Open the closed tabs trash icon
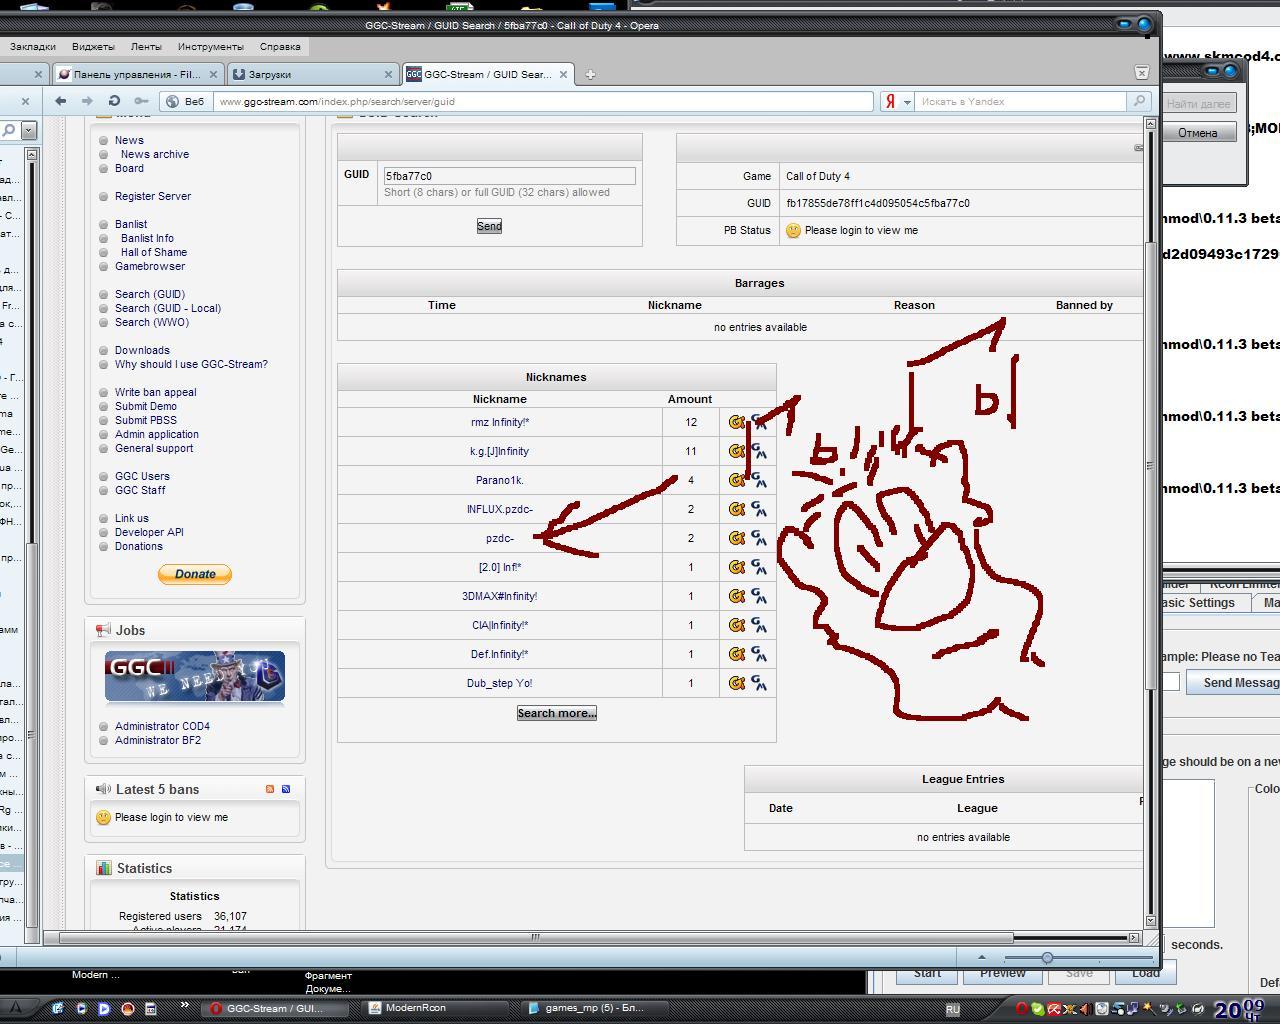The width and height of the screenshot is (1280, 1024). pos(1141,72)
